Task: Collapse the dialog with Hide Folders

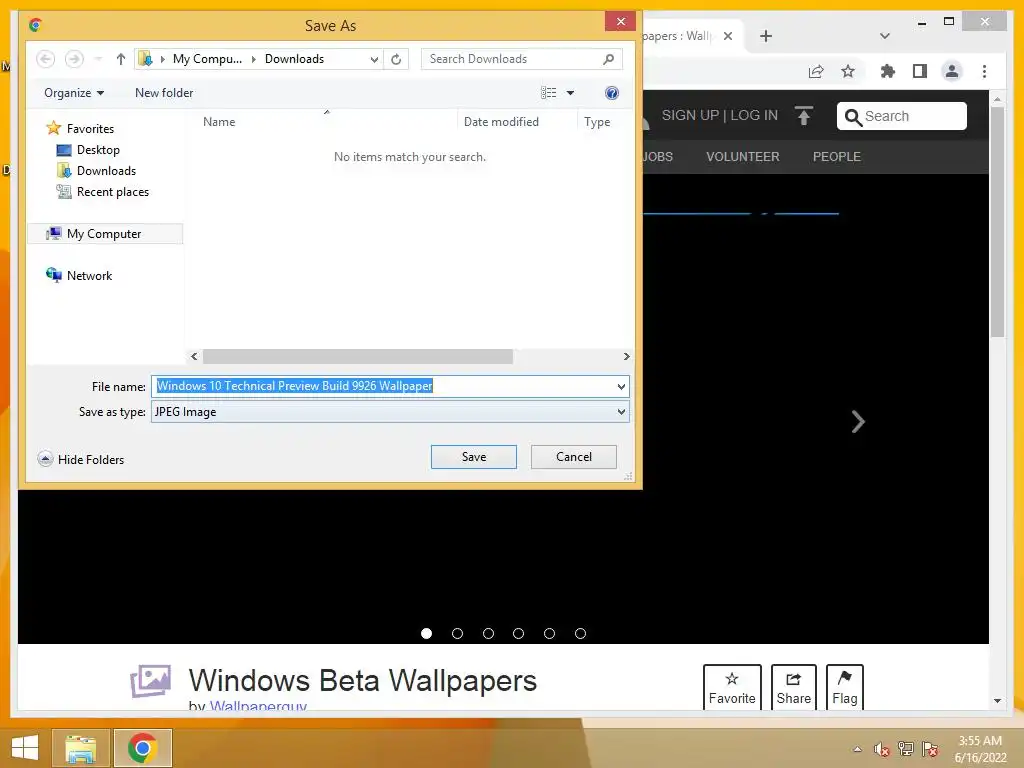Action: [x=81, y=459]
